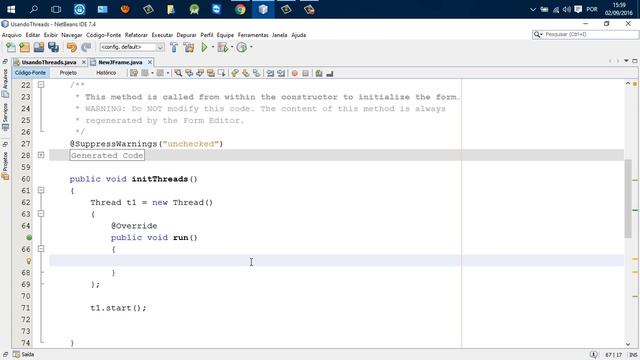
Task: Click the Open Project toolbar icon
Action: click(x=39, y=47)
